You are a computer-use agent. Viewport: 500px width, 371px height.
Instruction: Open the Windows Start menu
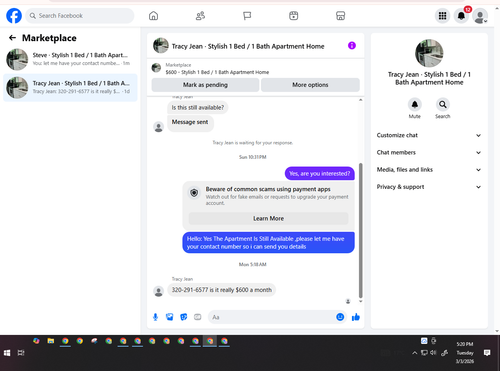(x=7, y=353)
